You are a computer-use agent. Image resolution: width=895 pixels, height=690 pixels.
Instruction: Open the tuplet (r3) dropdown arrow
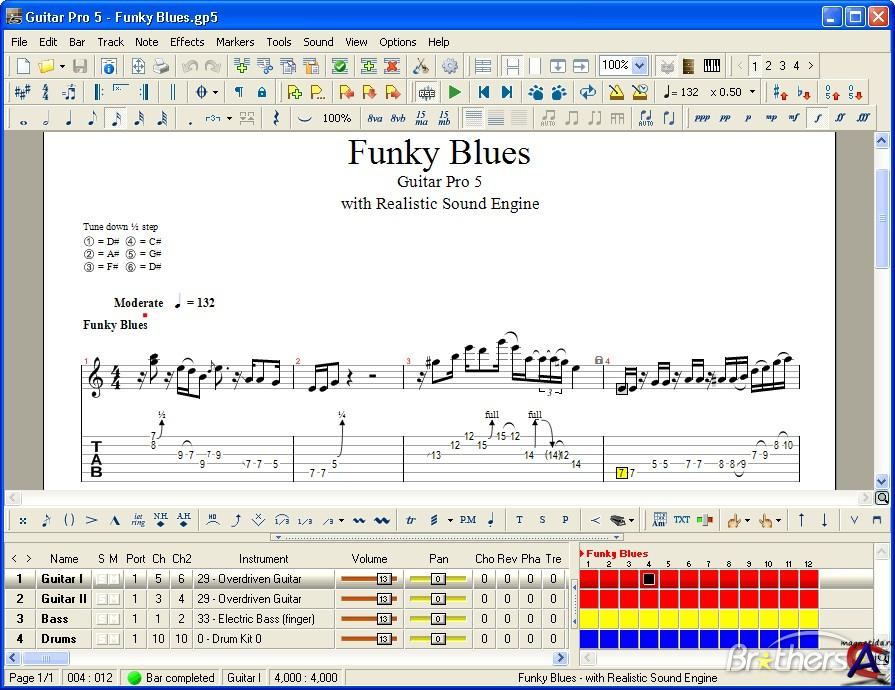pos(229,118)
